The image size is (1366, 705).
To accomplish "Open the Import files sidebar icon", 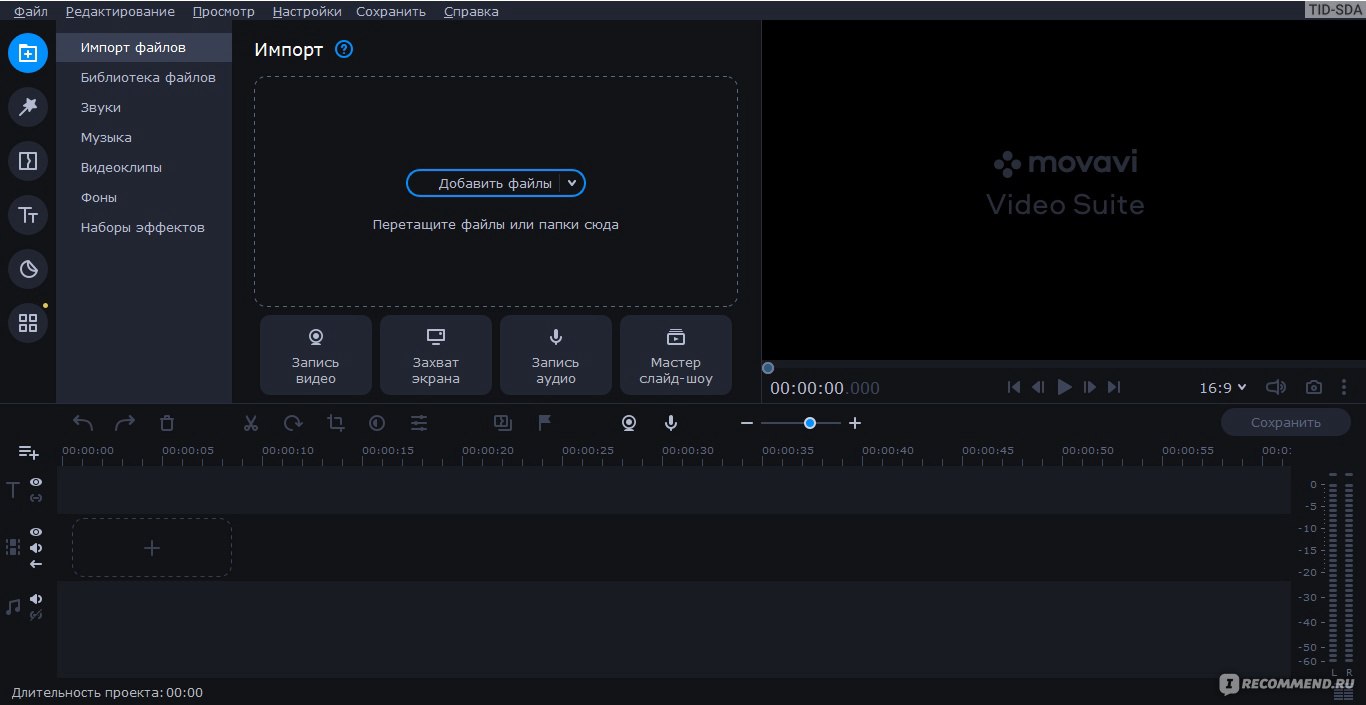I will [28, 53].
